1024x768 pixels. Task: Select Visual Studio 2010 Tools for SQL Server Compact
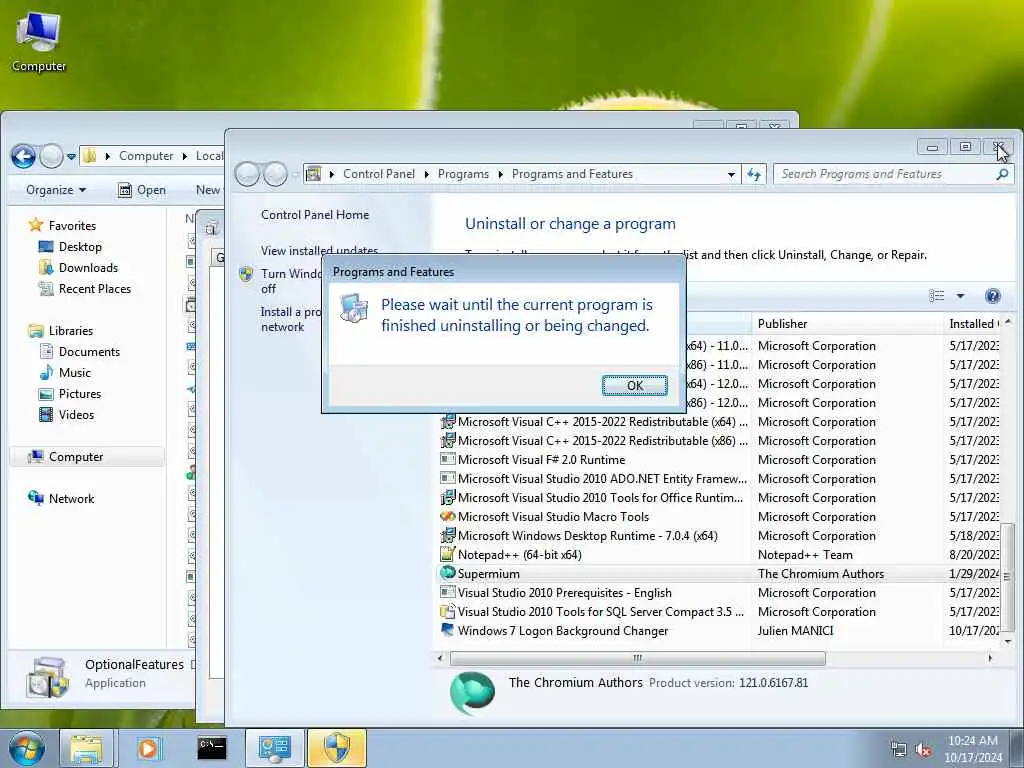coord(720,611)
